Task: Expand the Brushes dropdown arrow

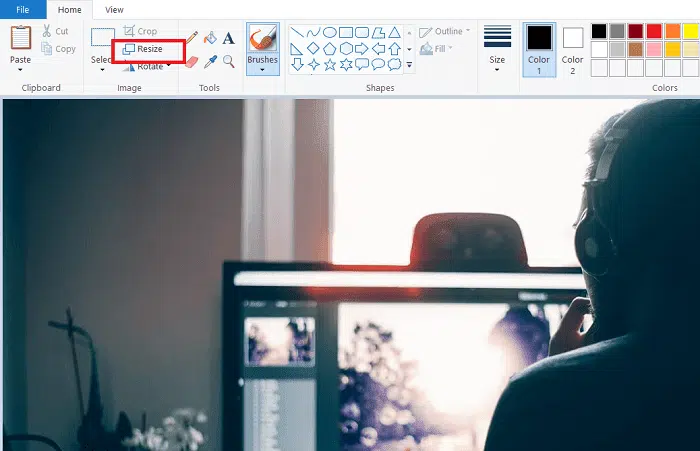Action: (x=262, y=70)
